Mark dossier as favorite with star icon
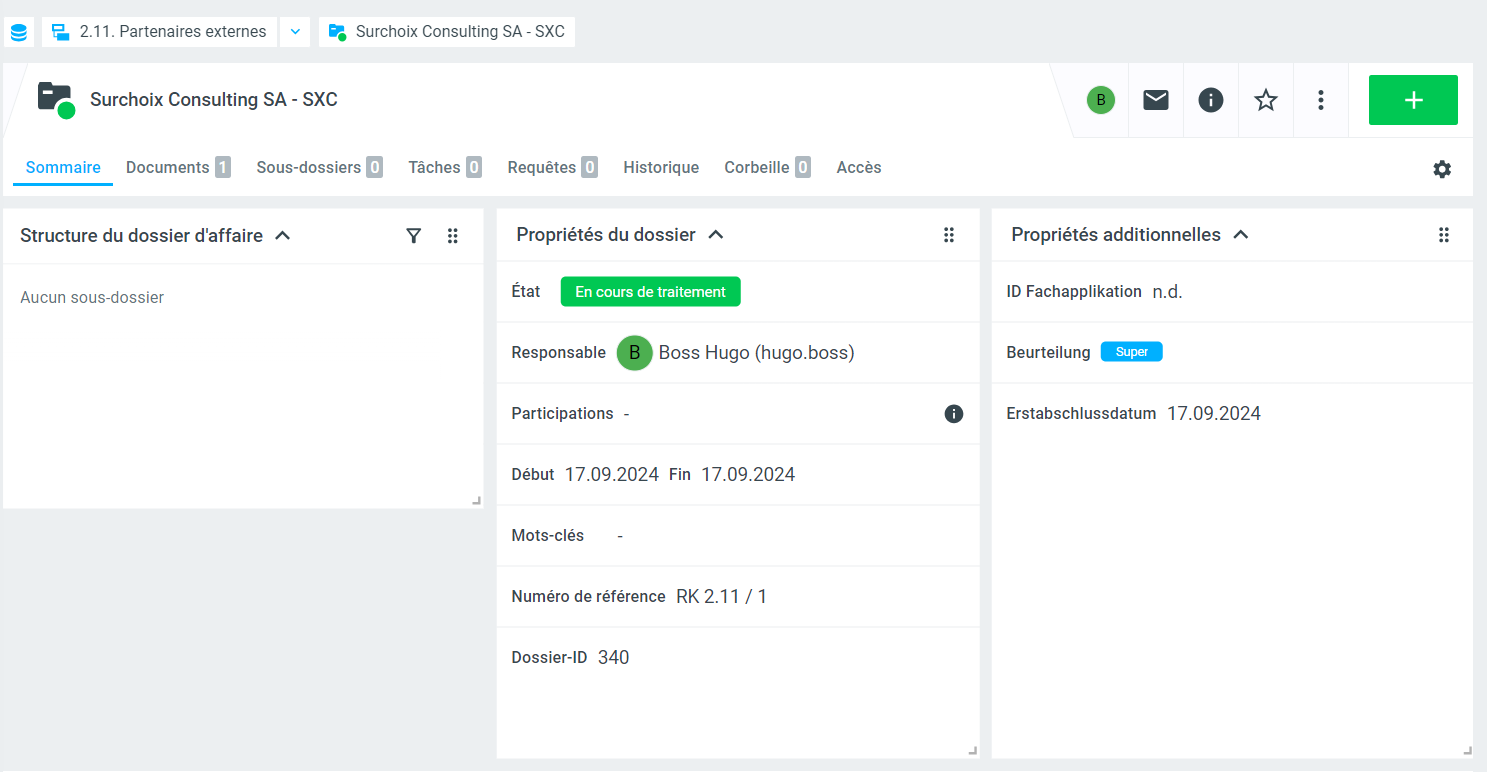The height and width of the screenshot is (772, 1487). pos(1266,100)
